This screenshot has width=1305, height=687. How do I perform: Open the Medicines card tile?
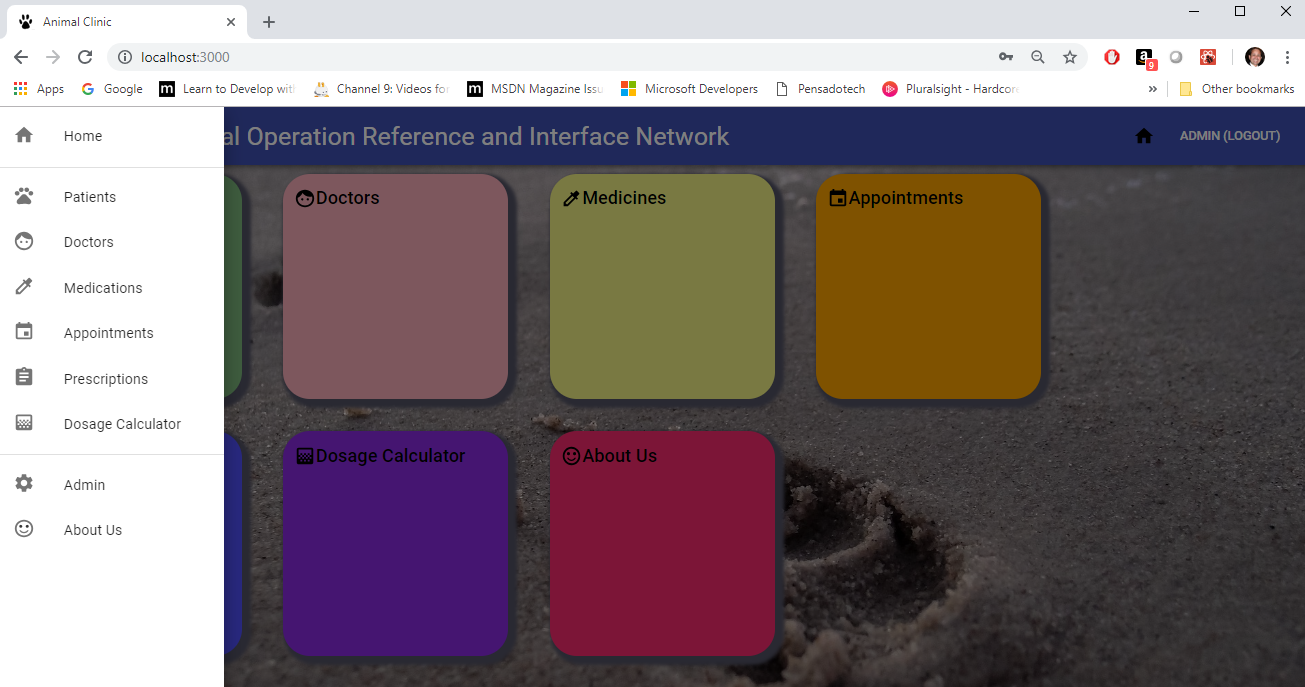tap(662, 286)
